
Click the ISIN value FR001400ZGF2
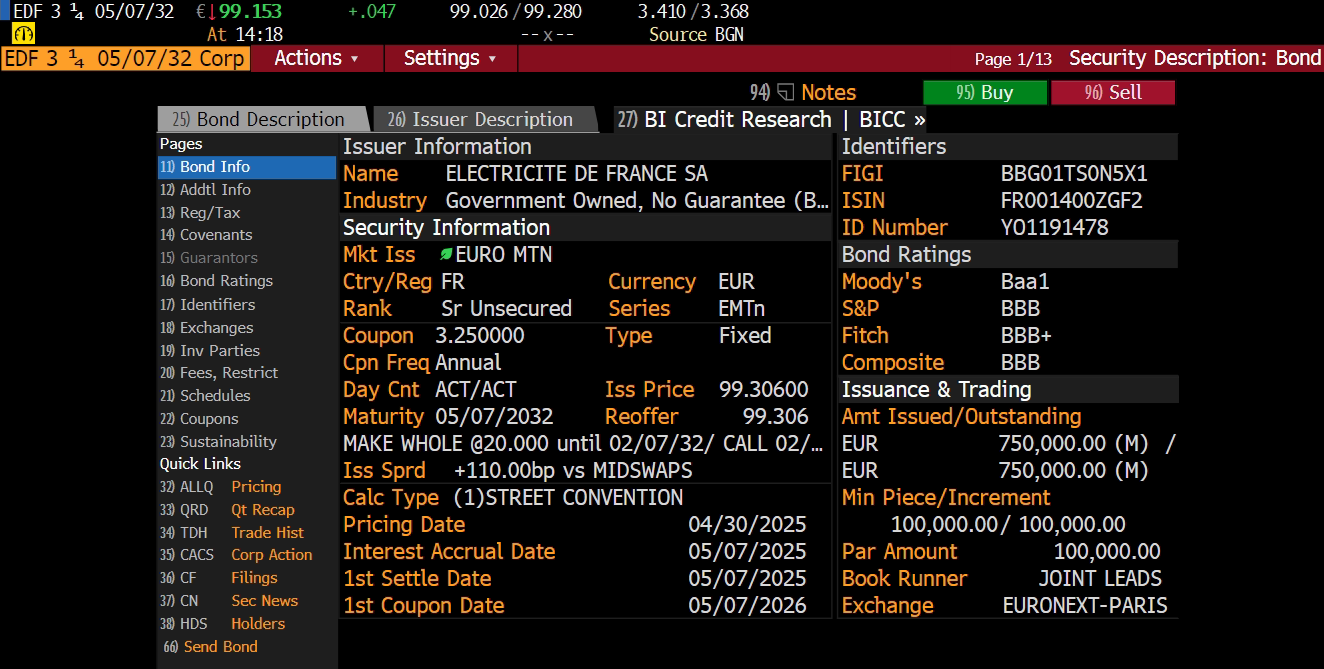[x=1071, y=201]
